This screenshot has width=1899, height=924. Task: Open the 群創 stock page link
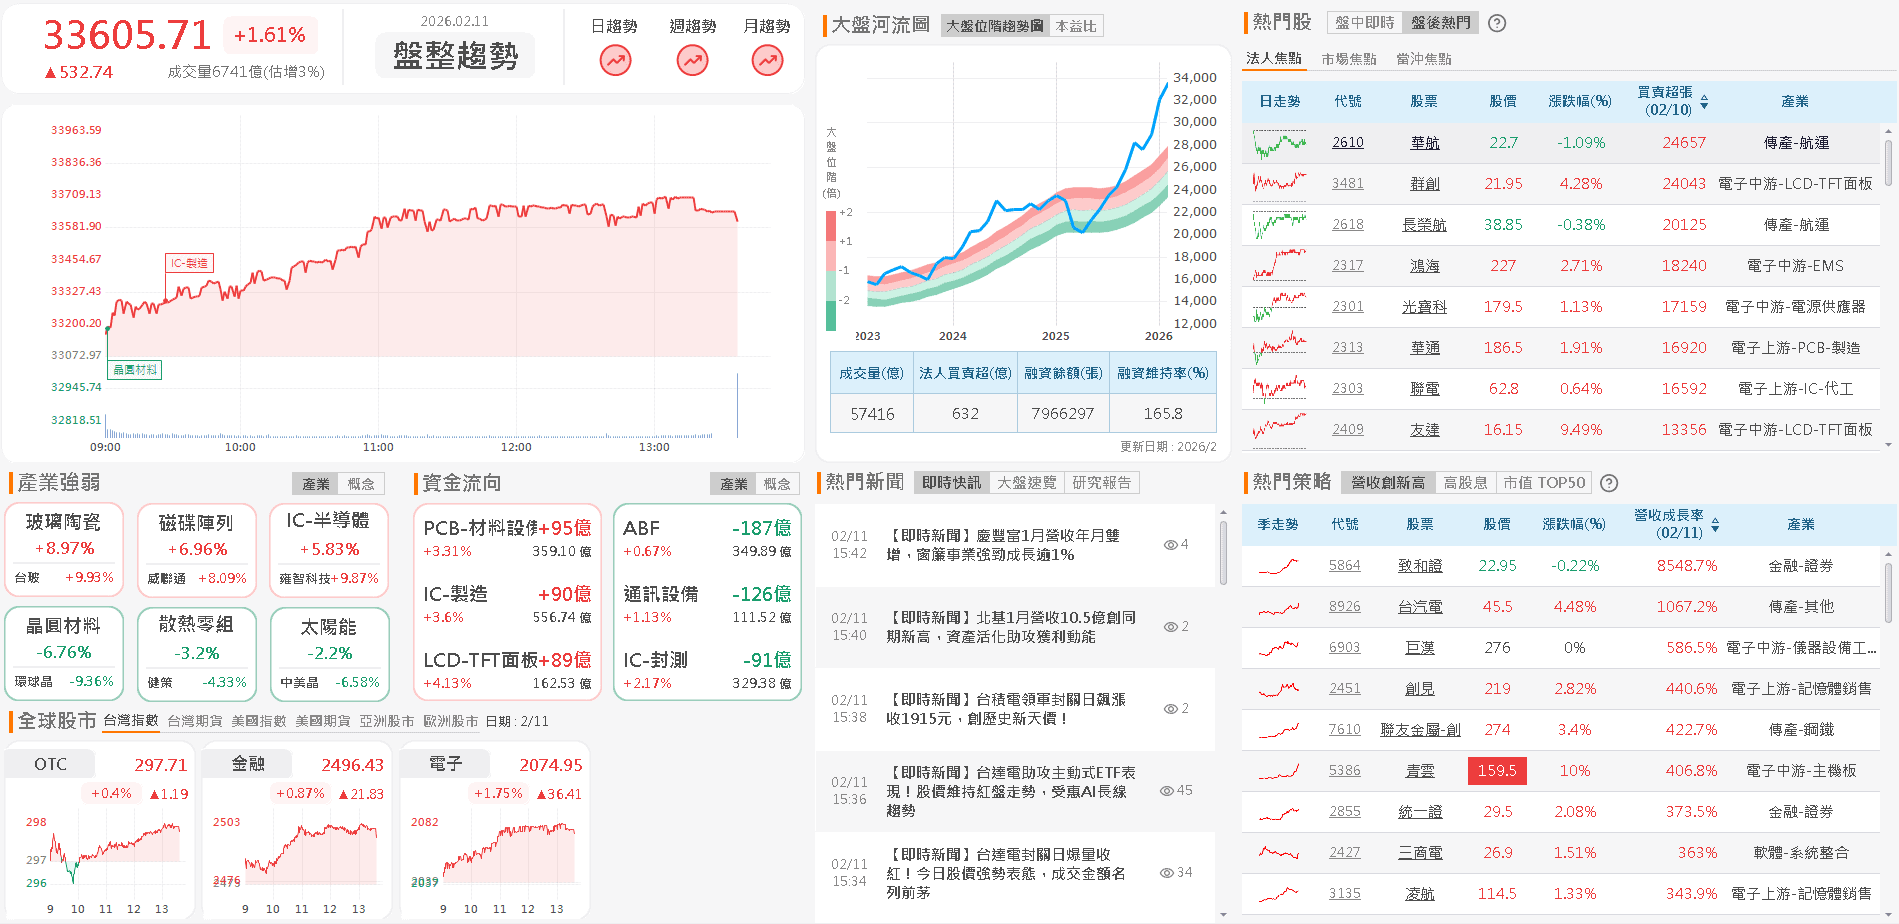1424,183
